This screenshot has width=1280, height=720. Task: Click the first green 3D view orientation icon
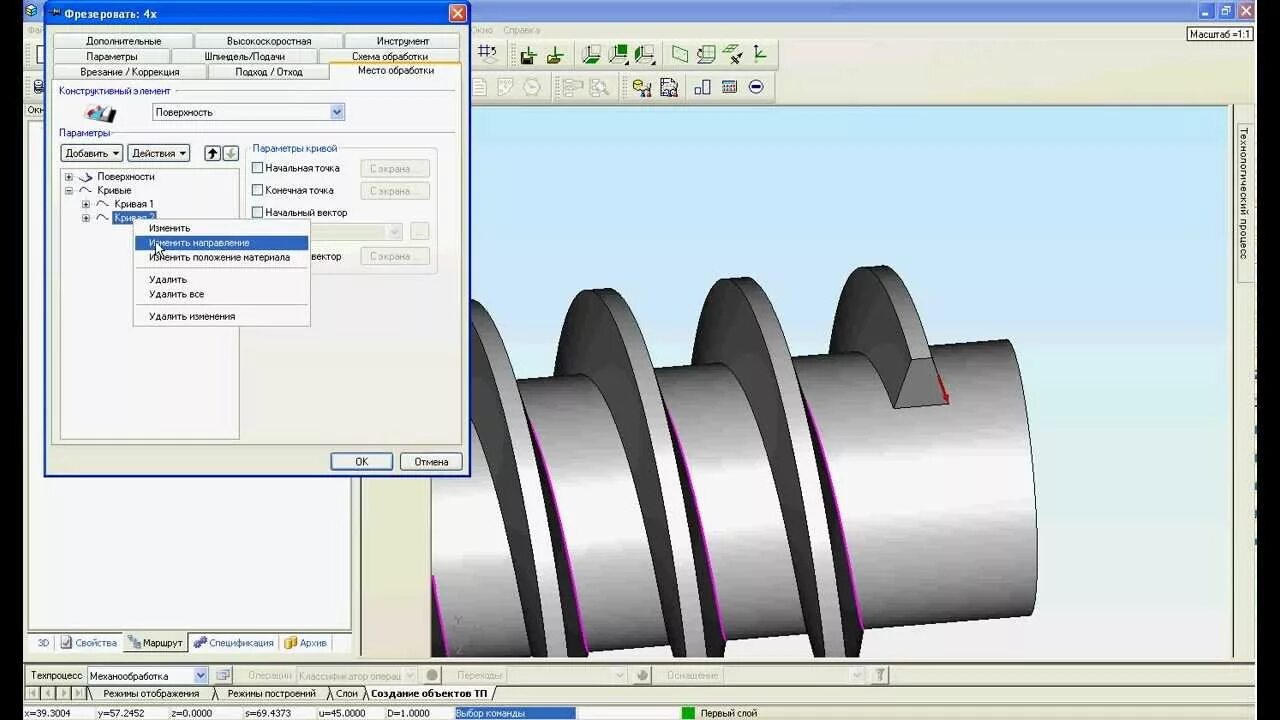pos(592,55)
